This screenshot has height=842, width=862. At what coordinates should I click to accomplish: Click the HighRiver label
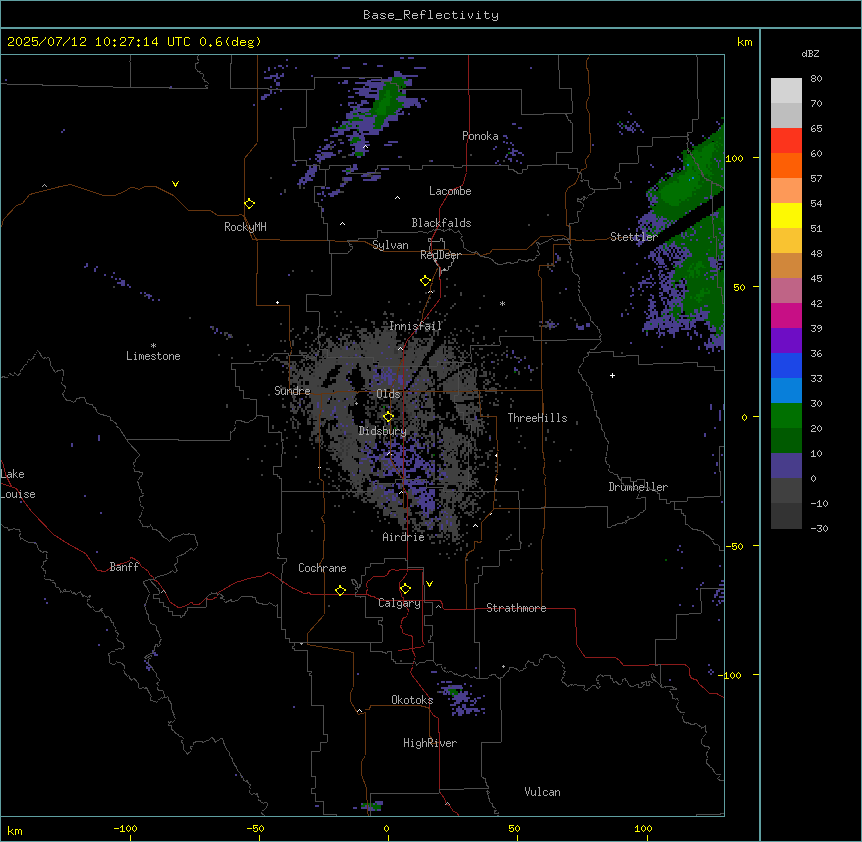click(x=430, y=743)
